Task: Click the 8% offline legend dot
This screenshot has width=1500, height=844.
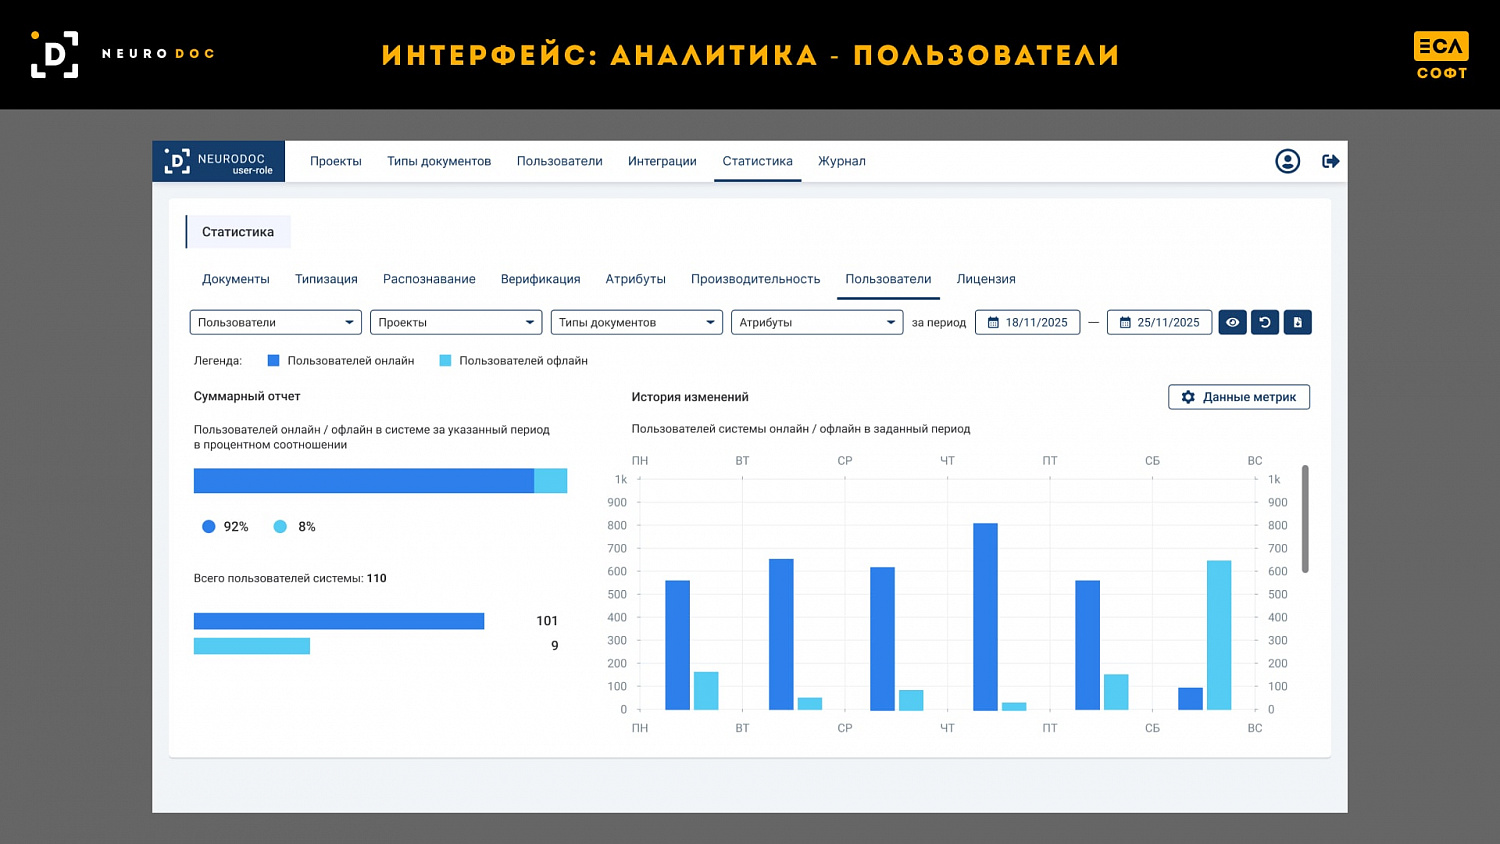Action: [280, 527]
